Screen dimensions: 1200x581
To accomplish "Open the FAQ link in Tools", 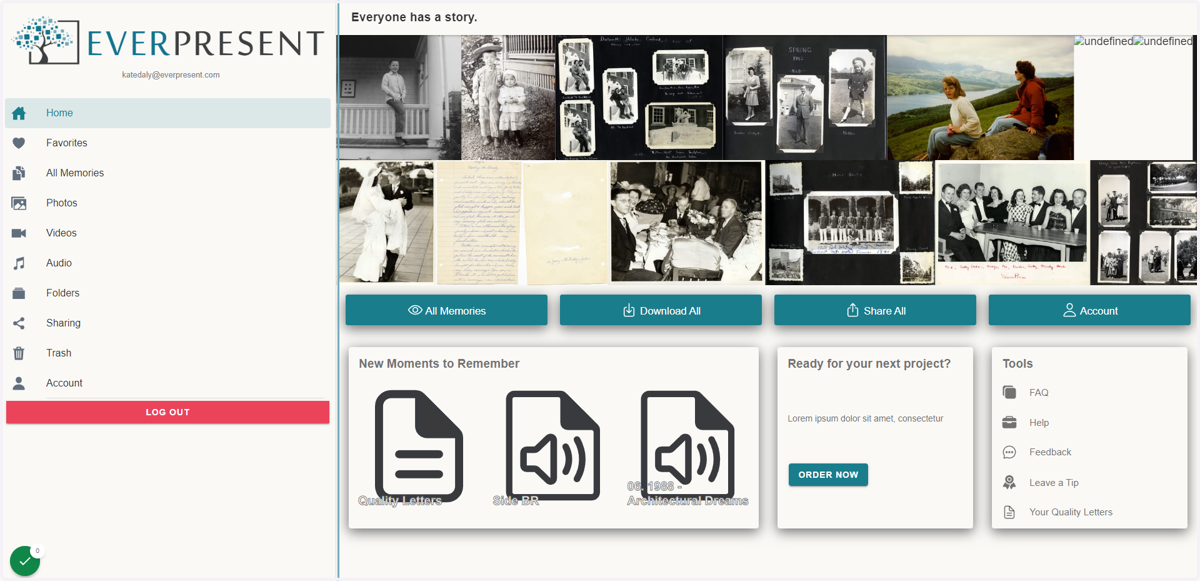I will (x=1039, y=393).
